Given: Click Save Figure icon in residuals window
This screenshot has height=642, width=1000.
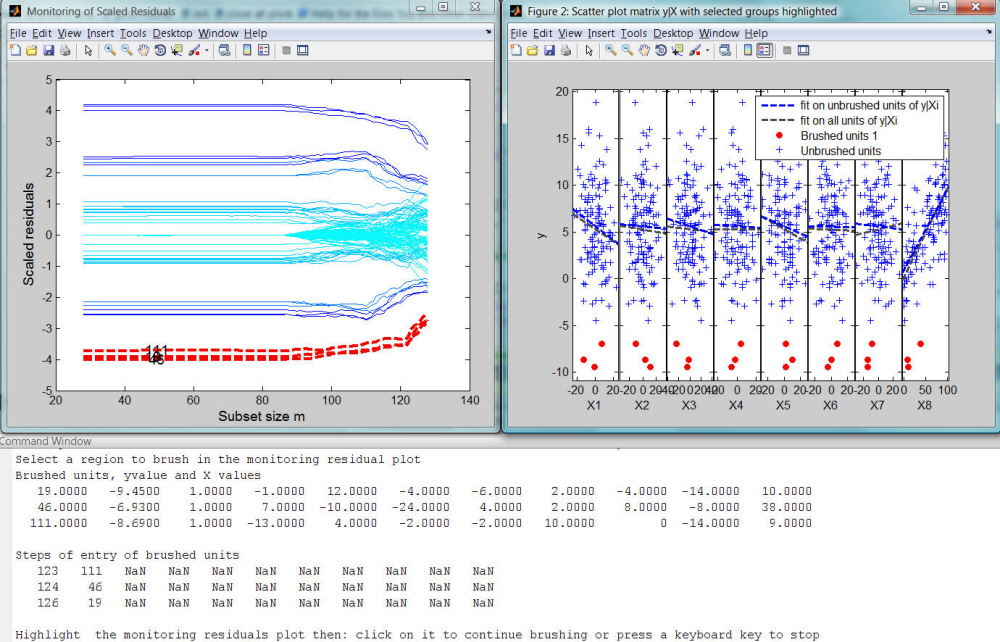Looking at the screenshot, I should pyautogui.click(x=47, y=50).
